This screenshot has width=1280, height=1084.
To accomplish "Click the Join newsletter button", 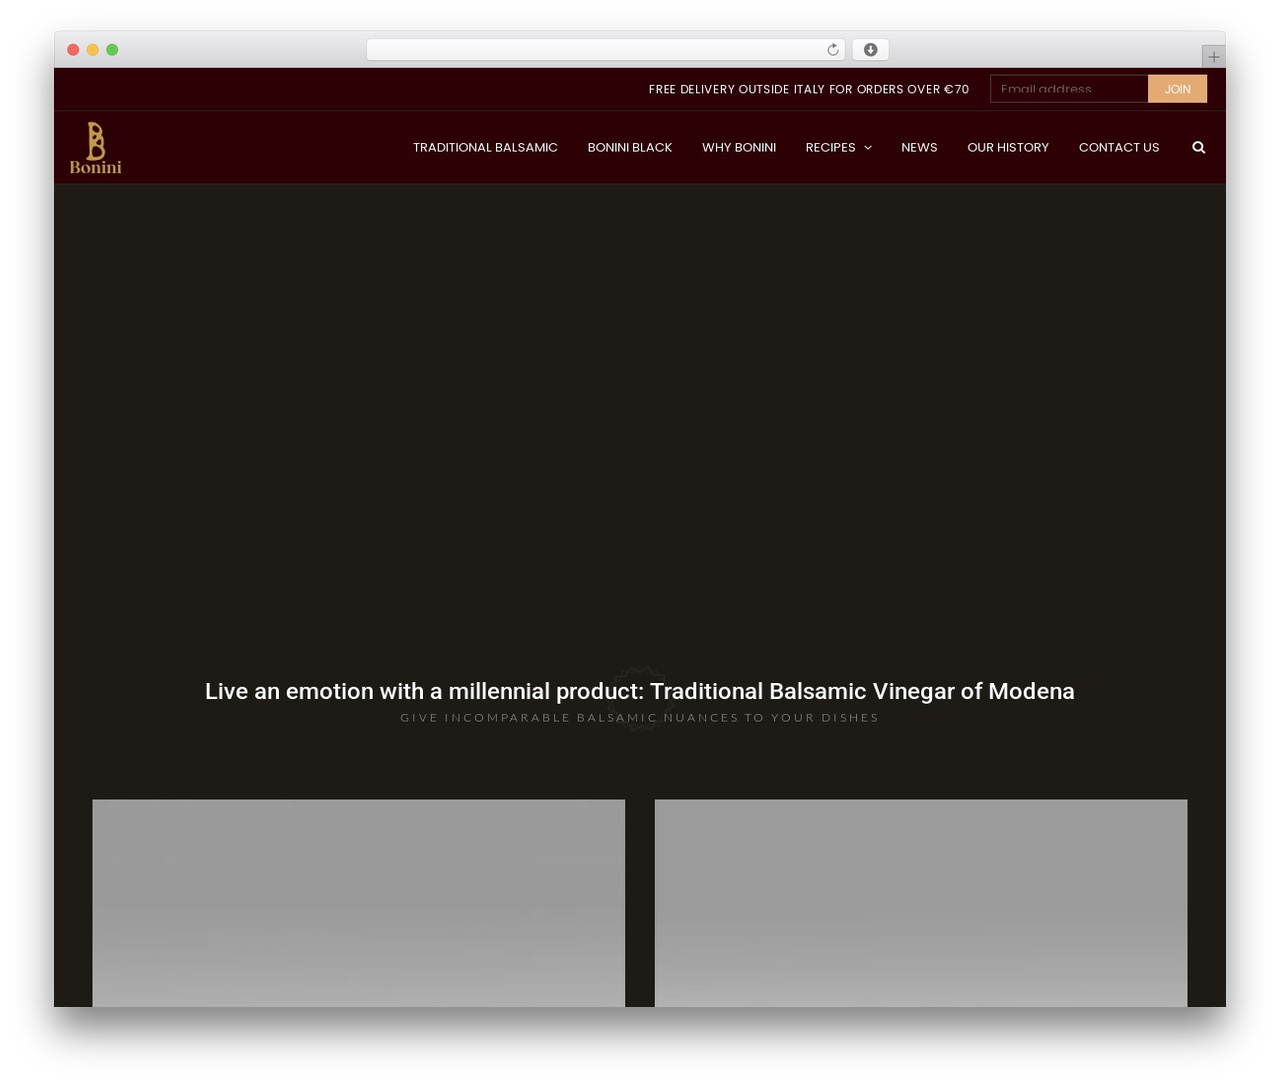I will pos(1177,89).
